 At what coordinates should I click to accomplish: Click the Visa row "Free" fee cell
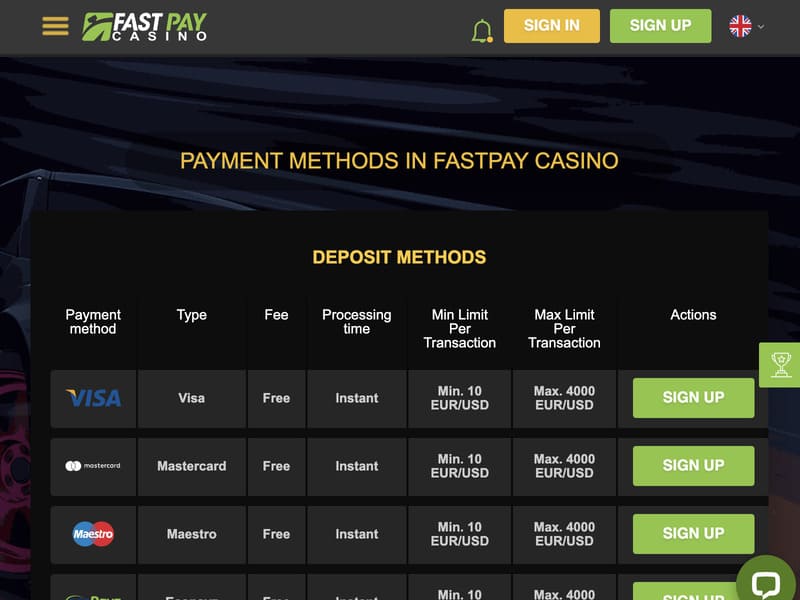[277, 398]
